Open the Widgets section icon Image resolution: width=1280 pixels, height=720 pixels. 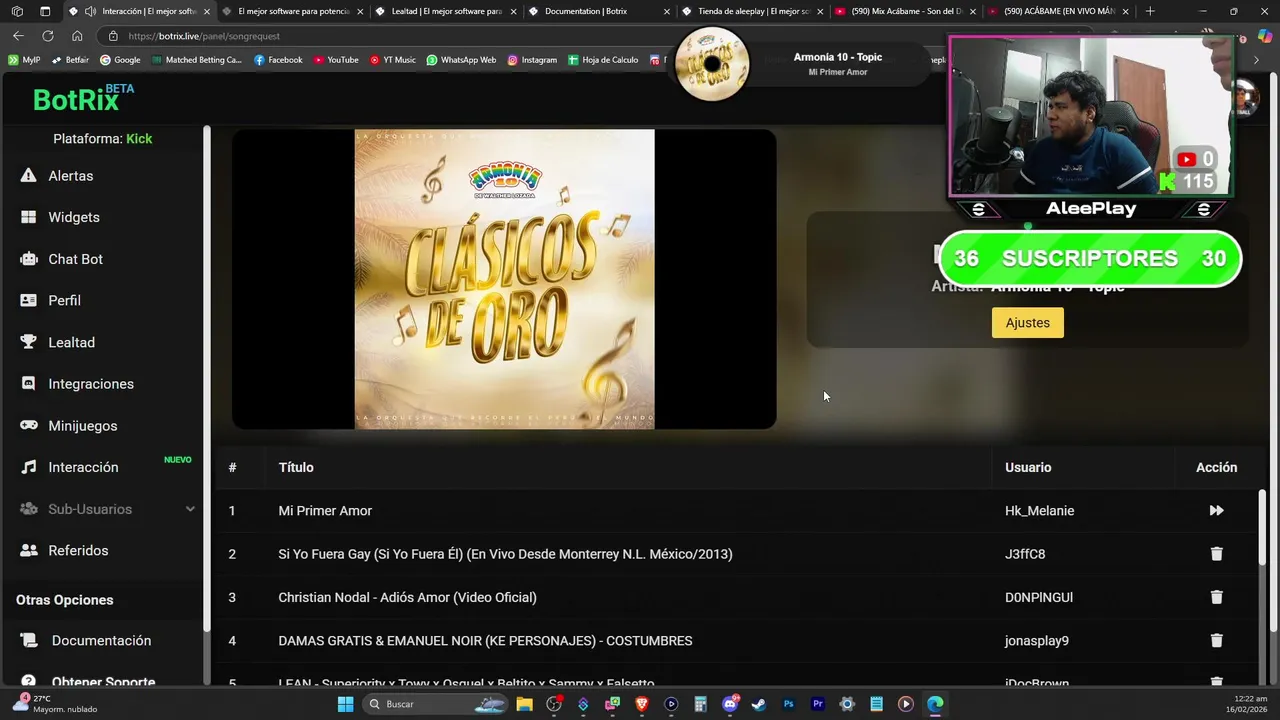[28, 217]
